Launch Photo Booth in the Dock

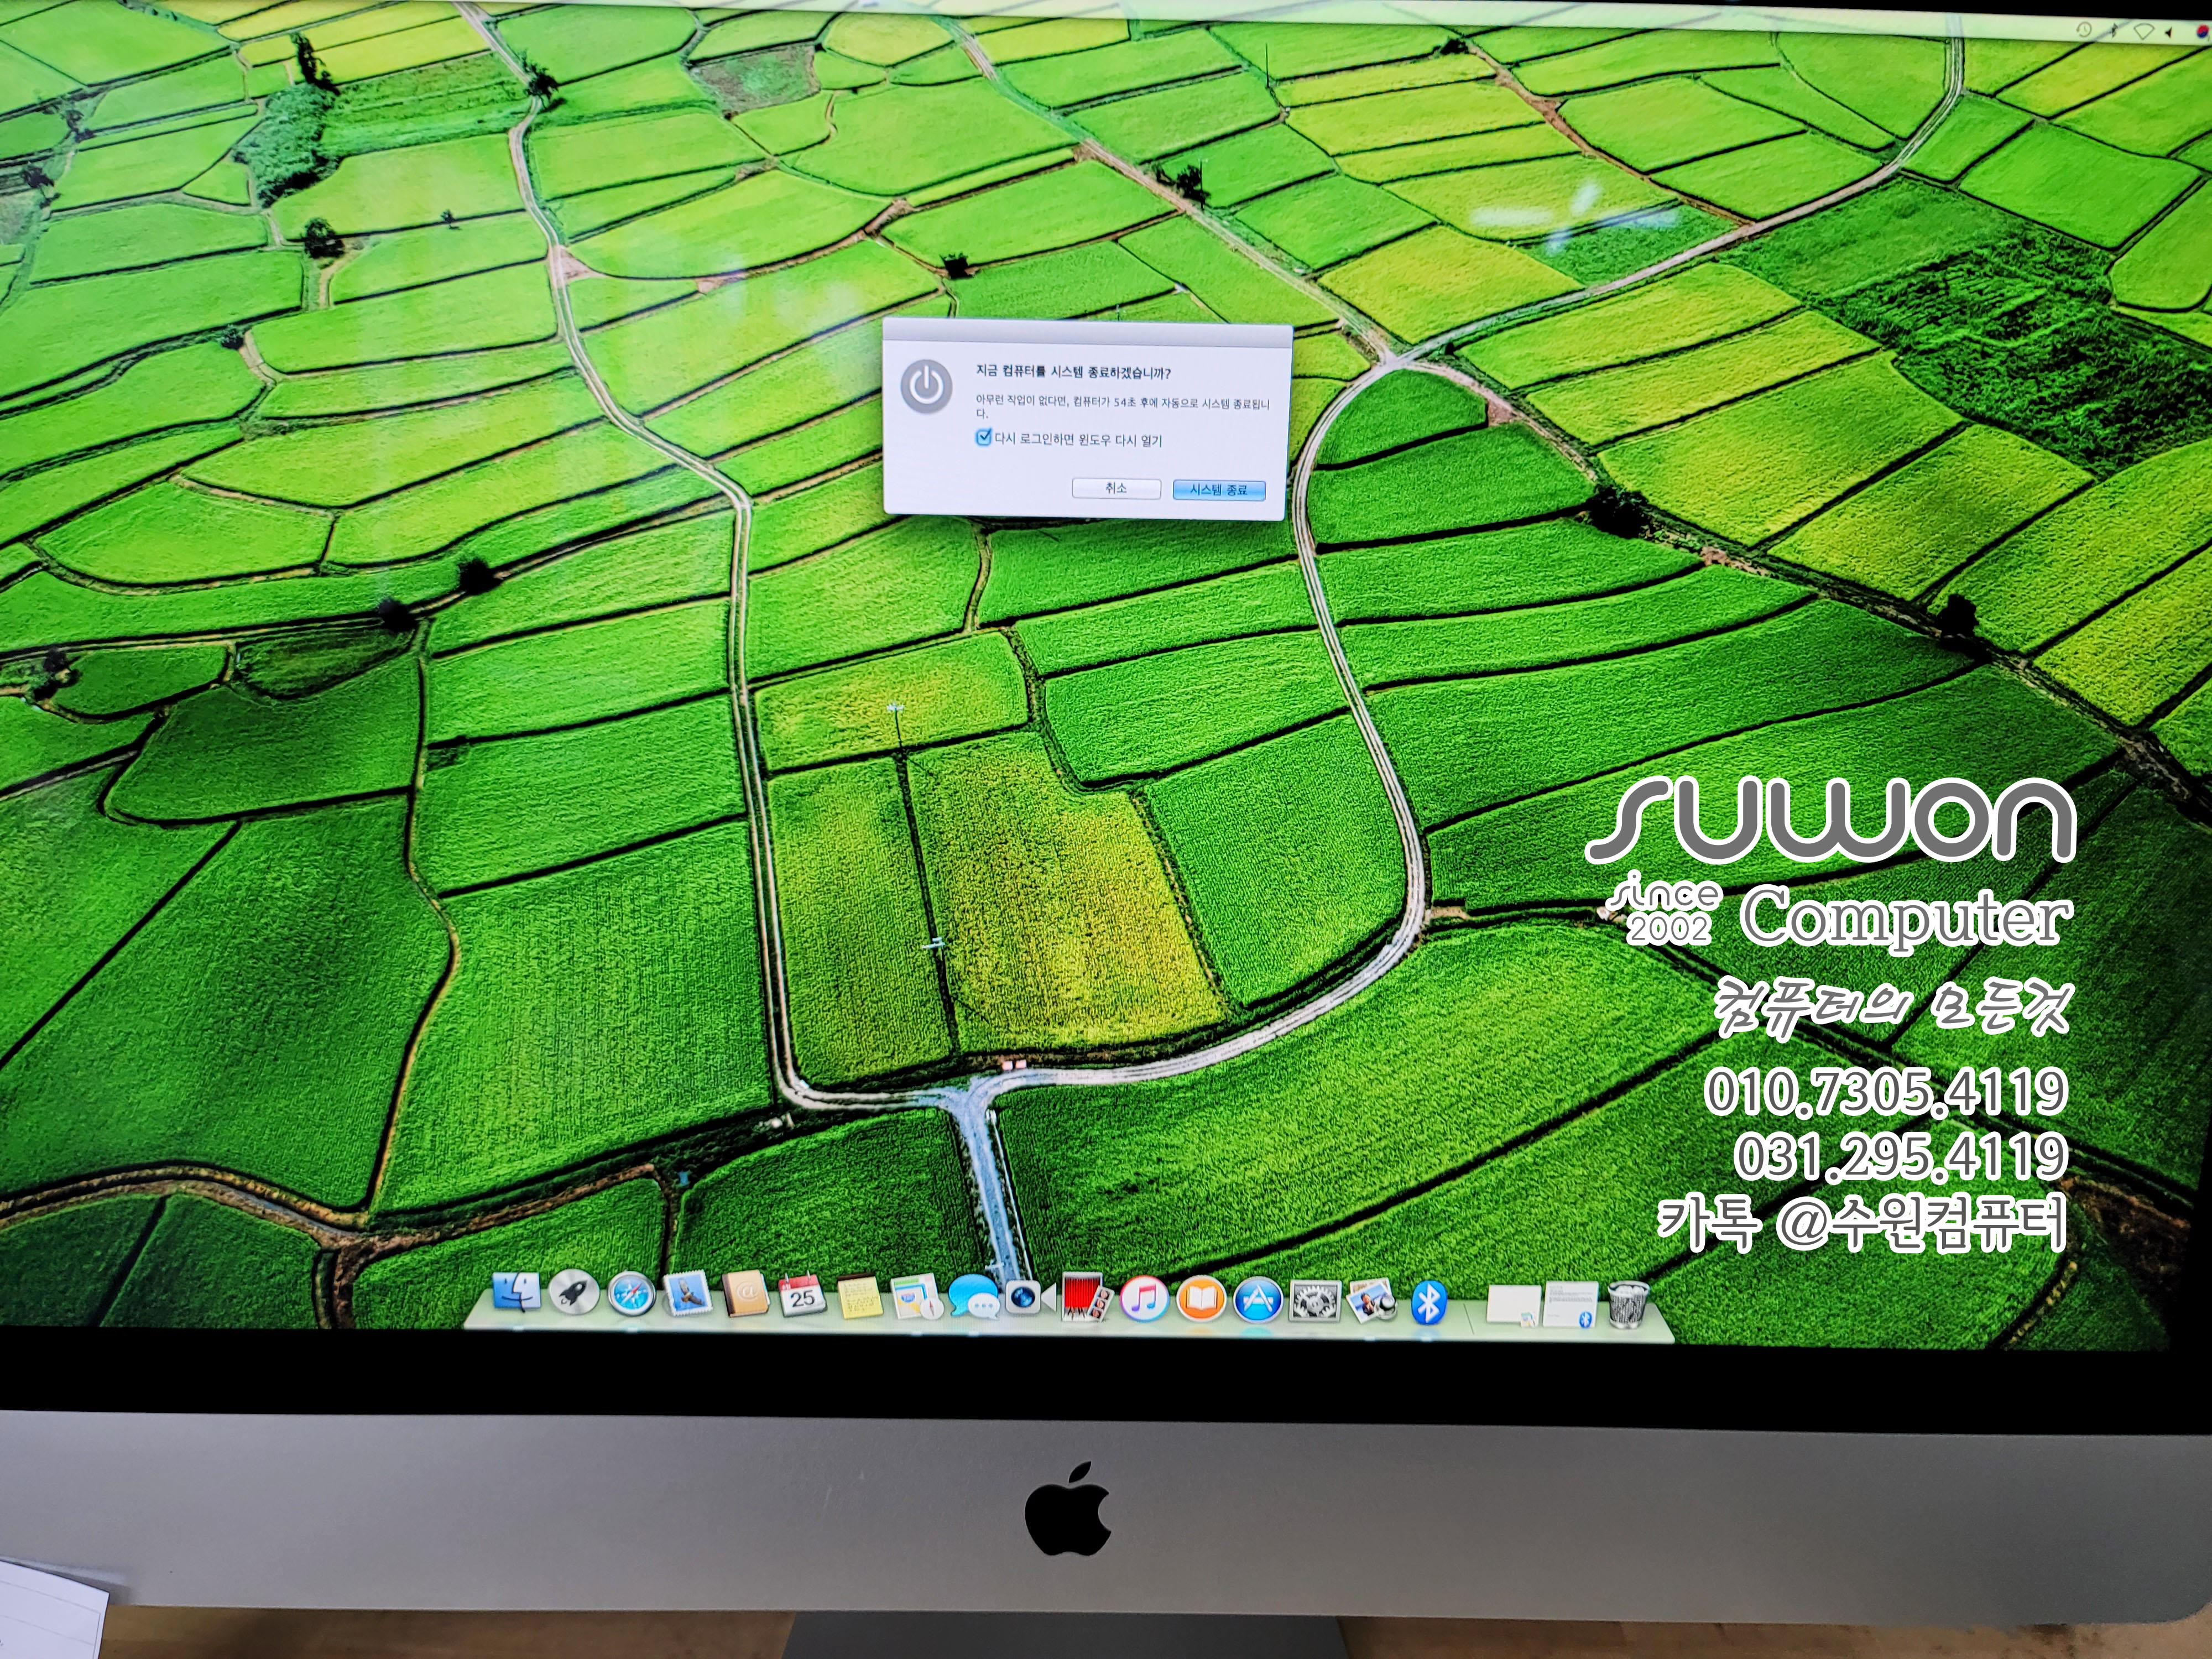coord(1086,1298)
